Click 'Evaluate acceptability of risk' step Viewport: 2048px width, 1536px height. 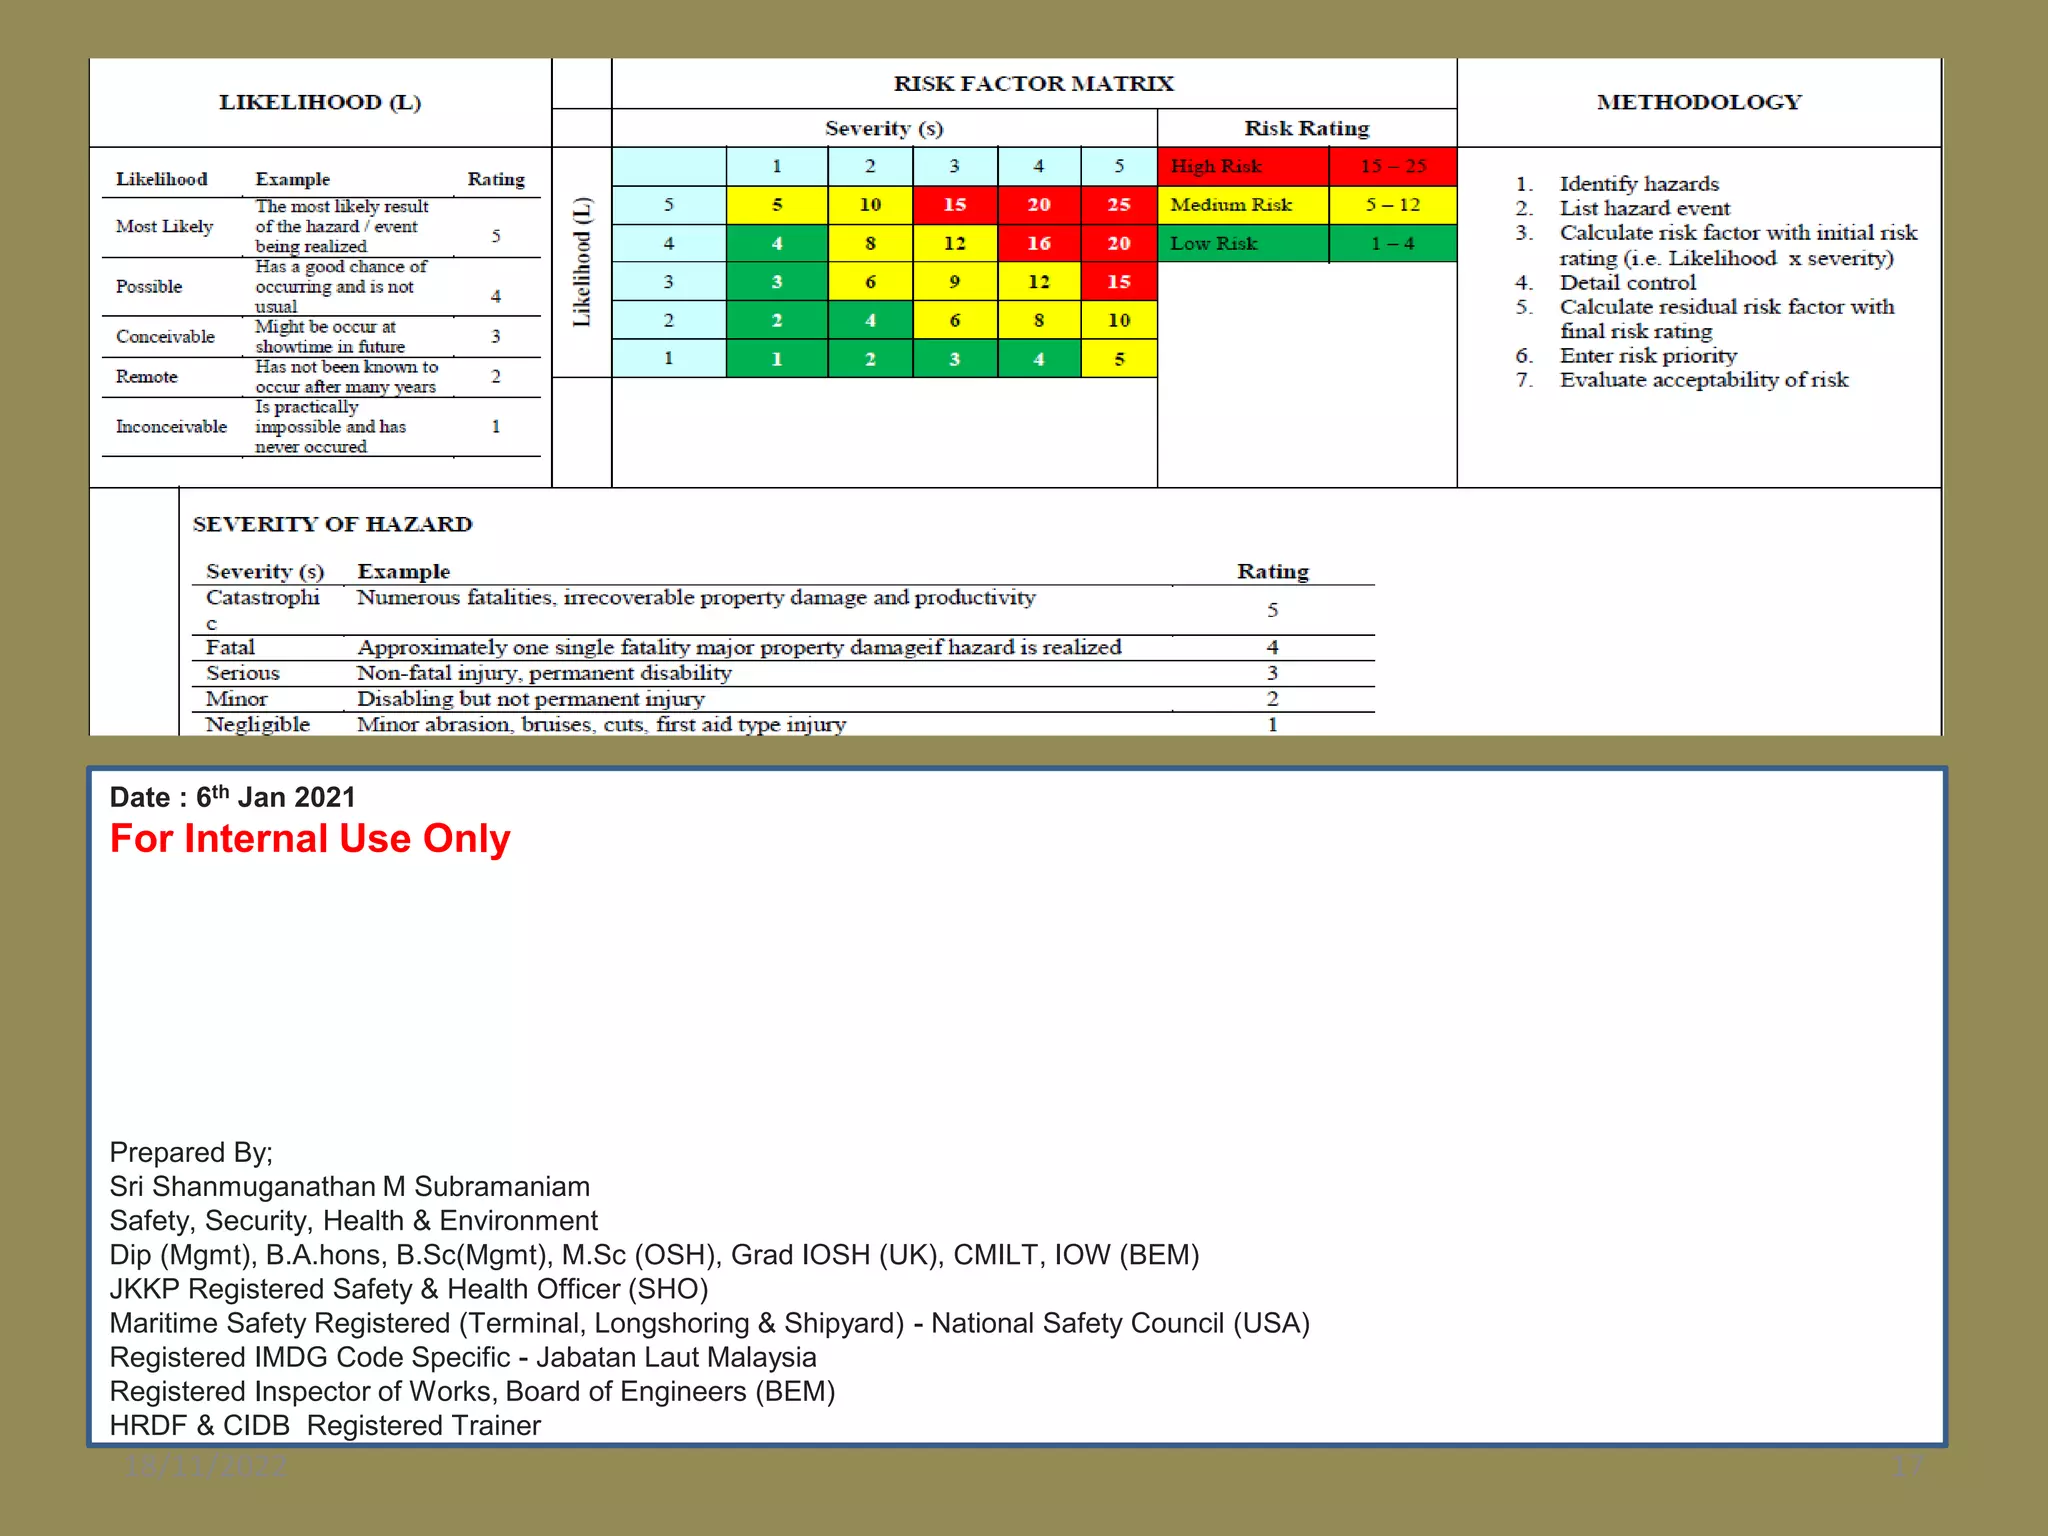click(1703, 380)
